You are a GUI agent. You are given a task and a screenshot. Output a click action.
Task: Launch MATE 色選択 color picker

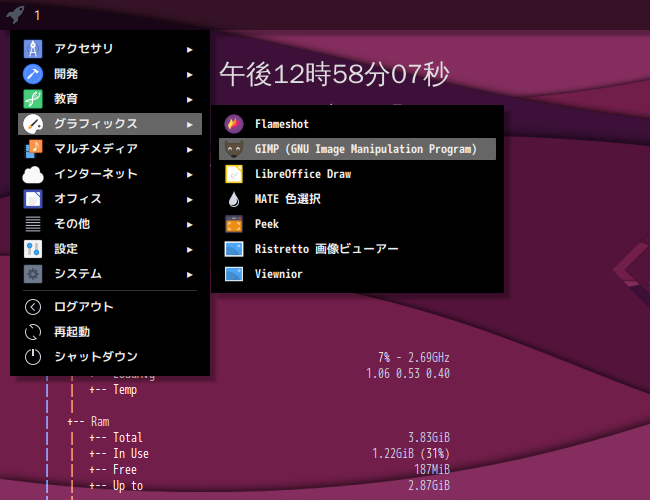click(x=357, y=199)
